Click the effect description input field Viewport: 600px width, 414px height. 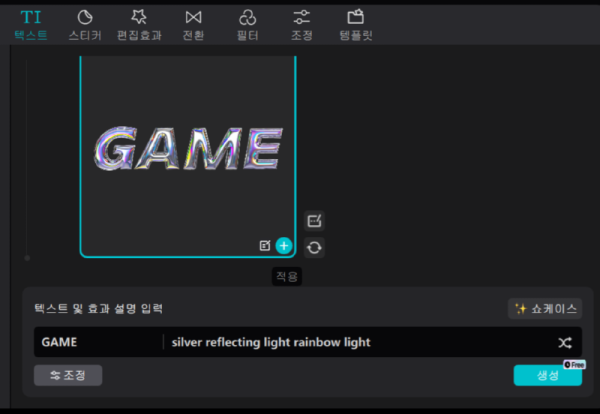[x=355, y=342]
